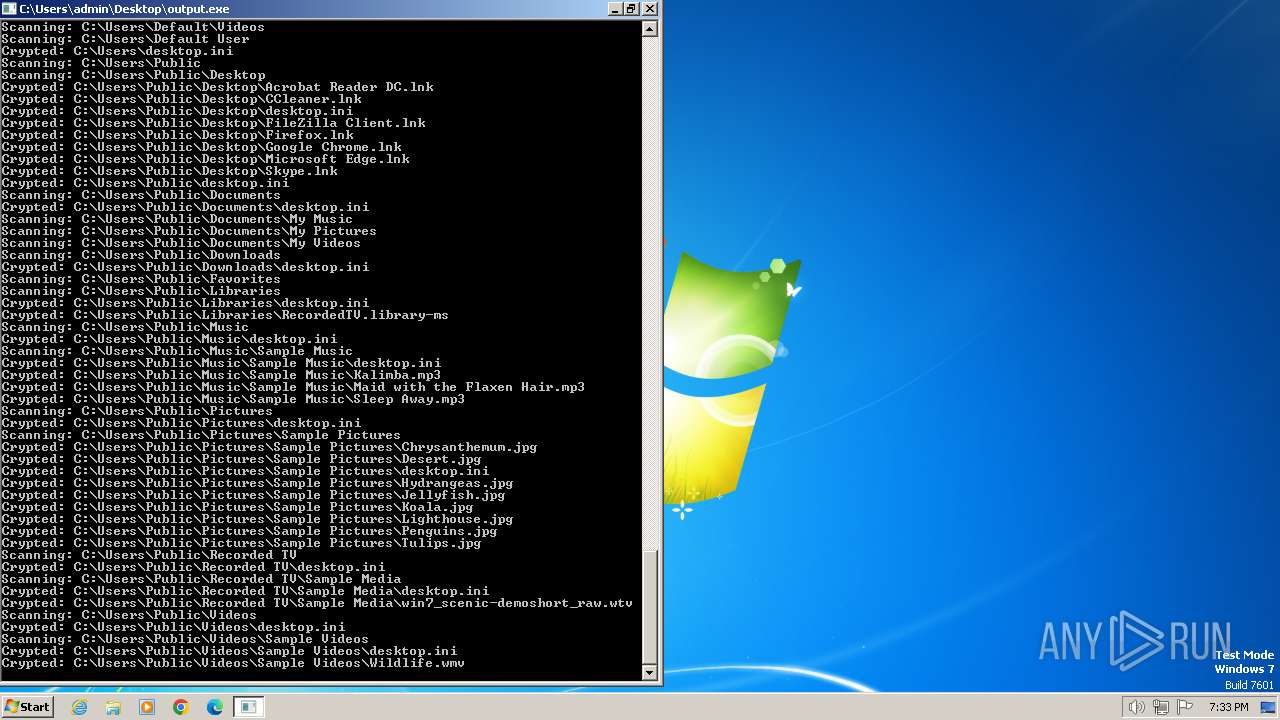This screenshot has height=720, width=1280.
Task: Click 'Scanning: C:\Users\Default\Videos' line
Action: tap(133, 27)
